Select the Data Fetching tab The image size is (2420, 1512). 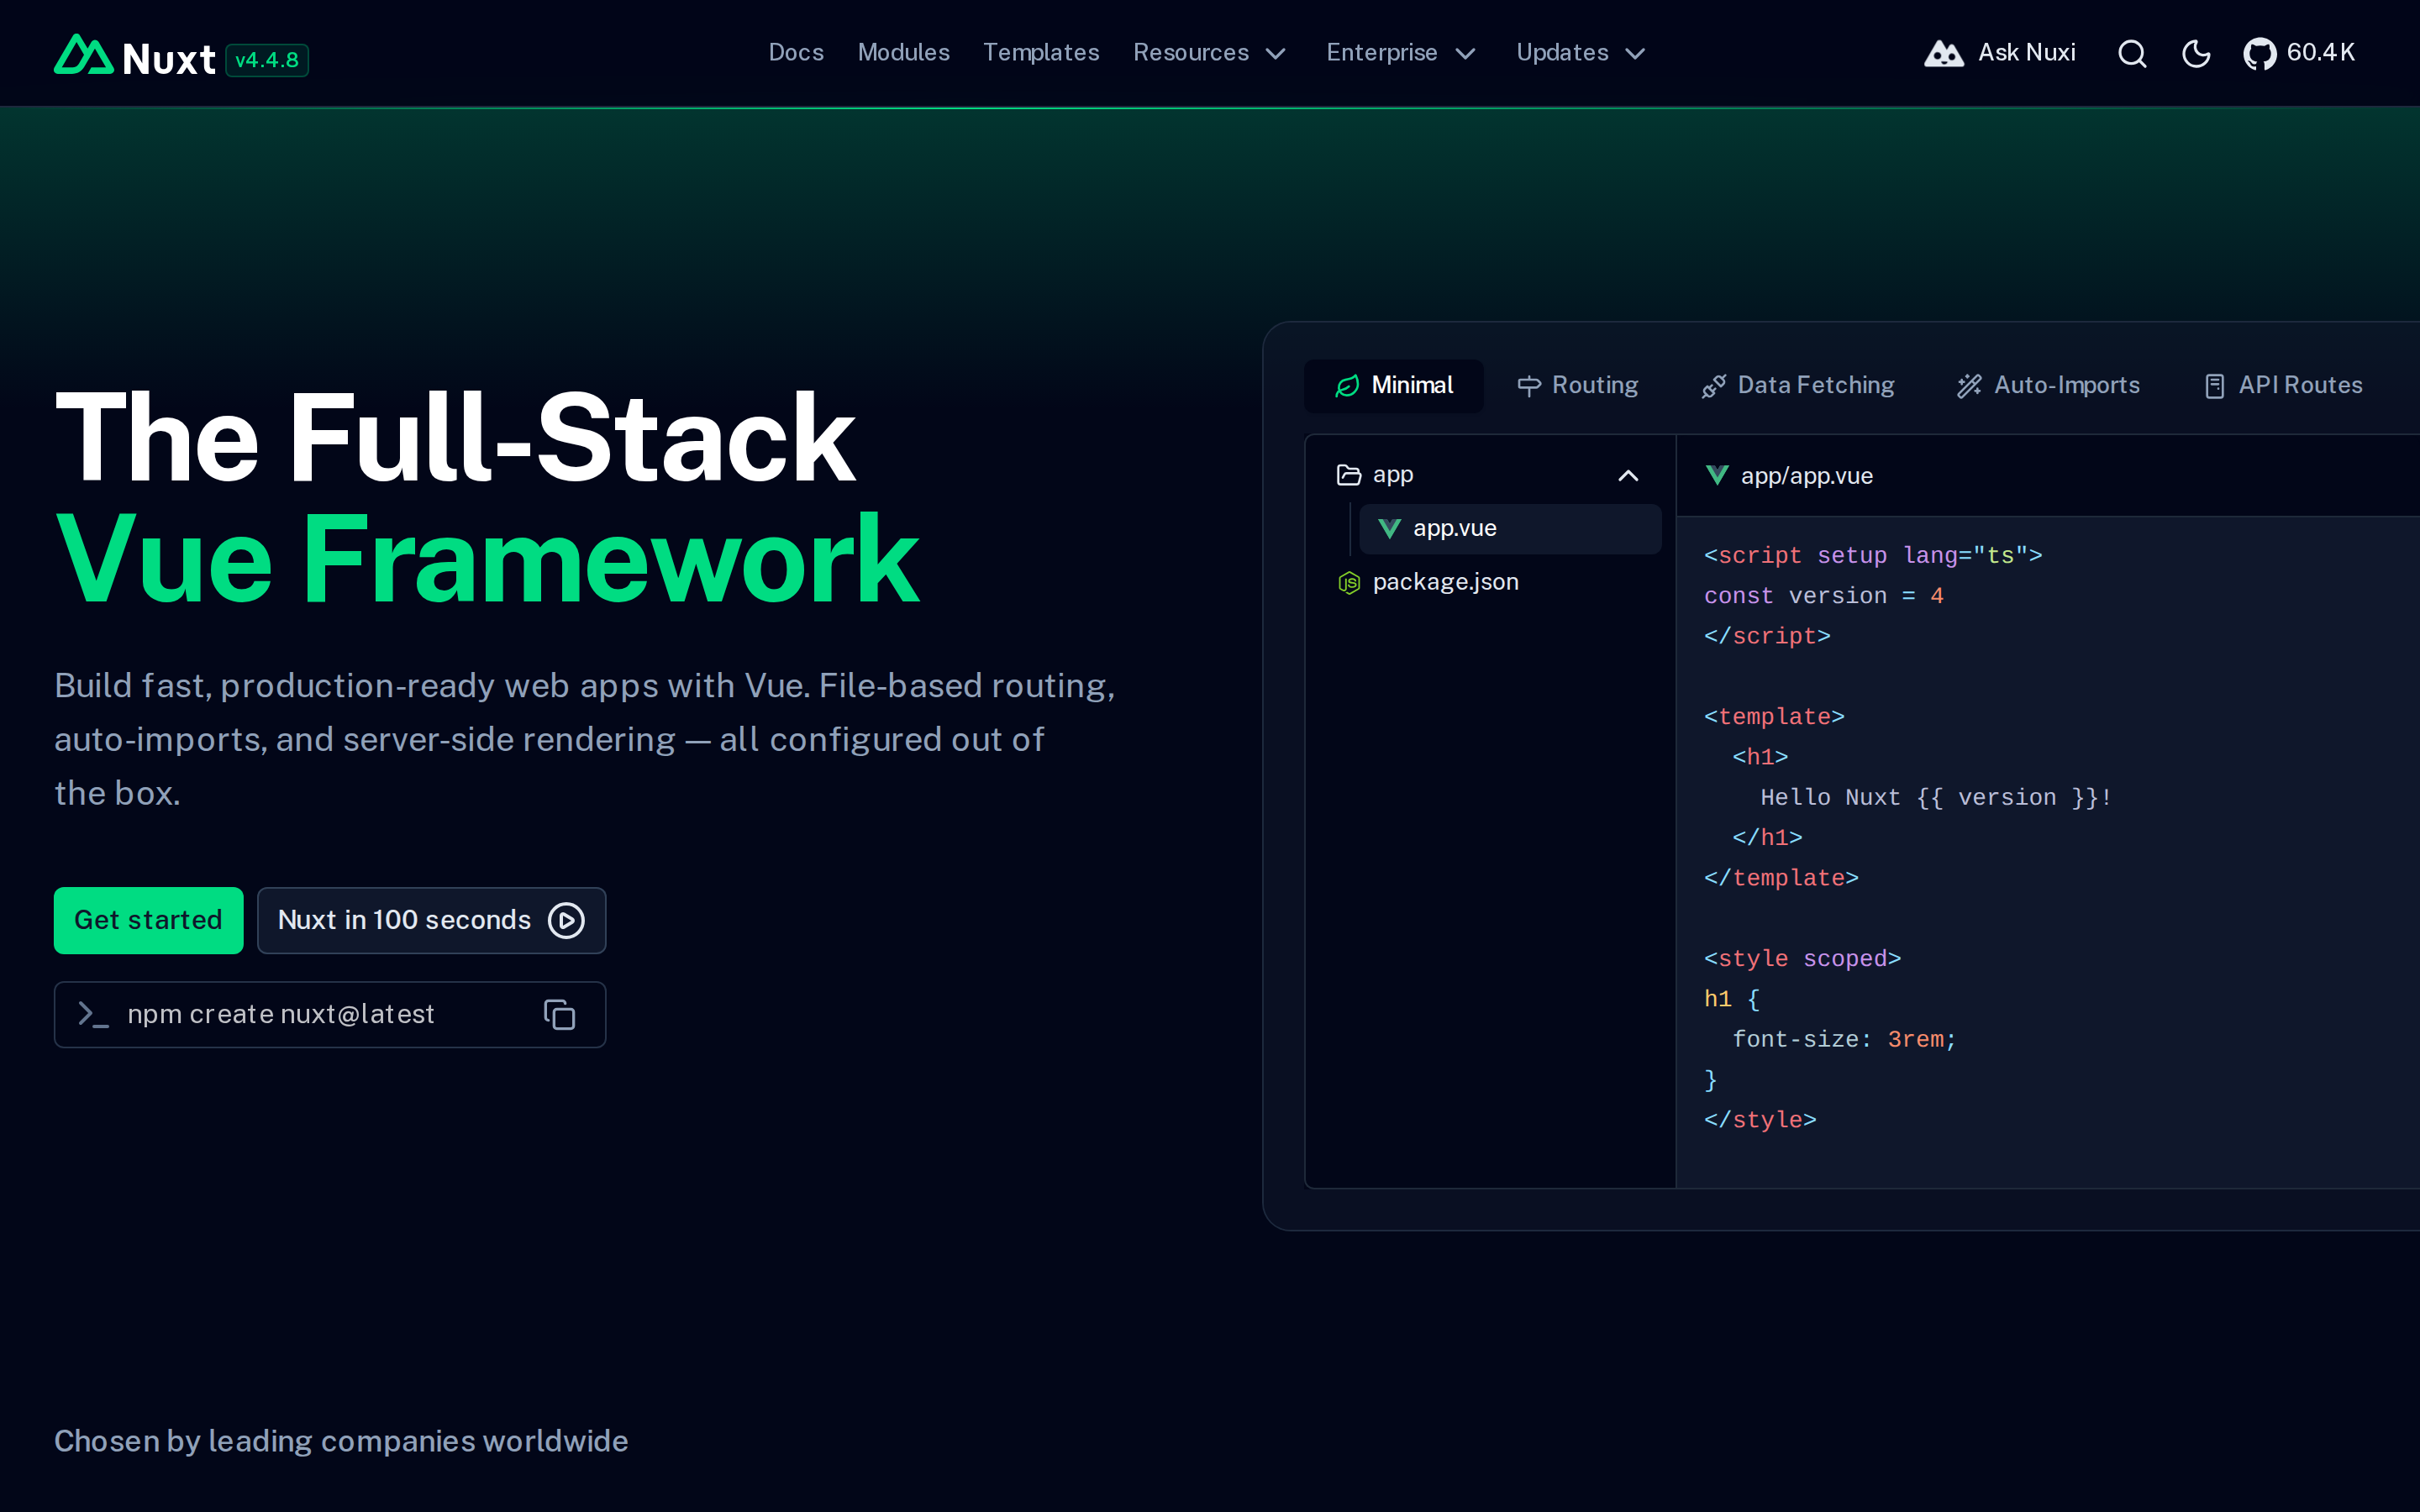click(1798, 386)
